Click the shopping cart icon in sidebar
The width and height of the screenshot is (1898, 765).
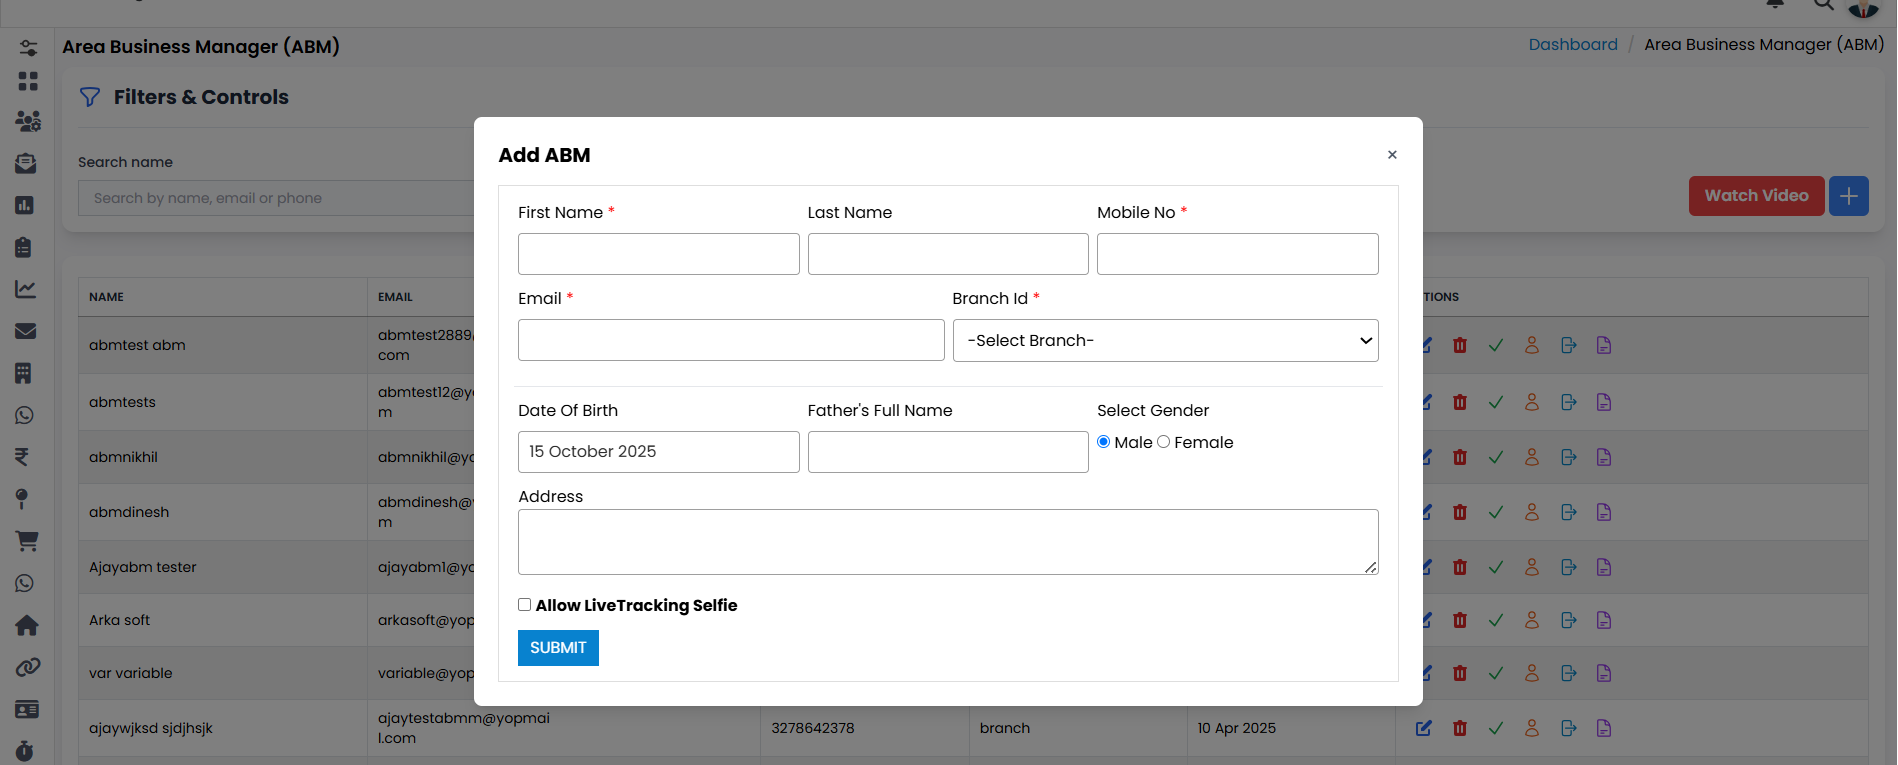[x=27, y=541]
